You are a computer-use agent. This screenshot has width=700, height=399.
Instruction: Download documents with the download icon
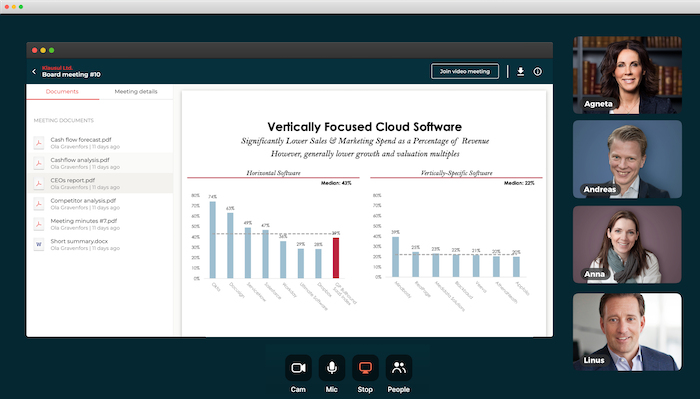tap(521, 71)
